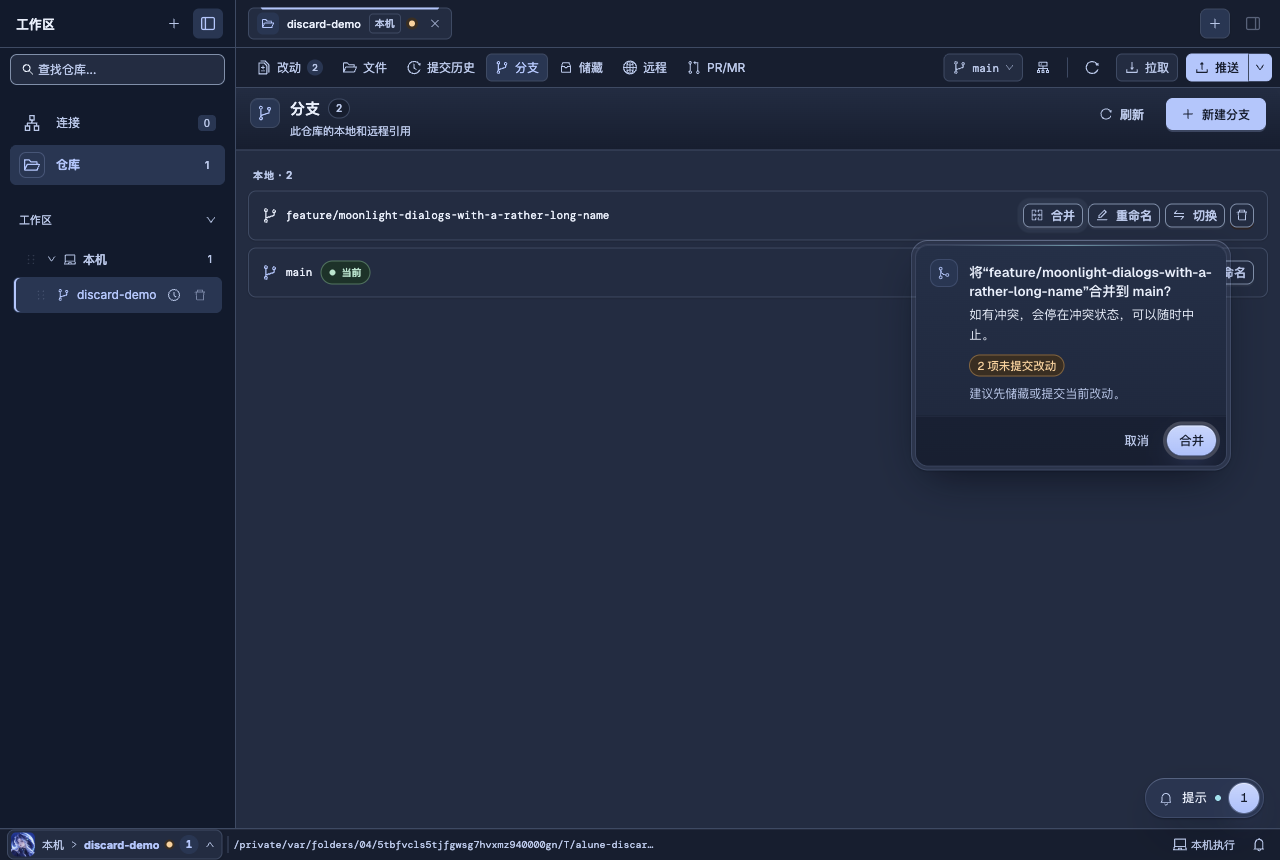Expand the status bar chevron-up arrow
This screenshot has width=1280, height=860.
tap(210, 845)
